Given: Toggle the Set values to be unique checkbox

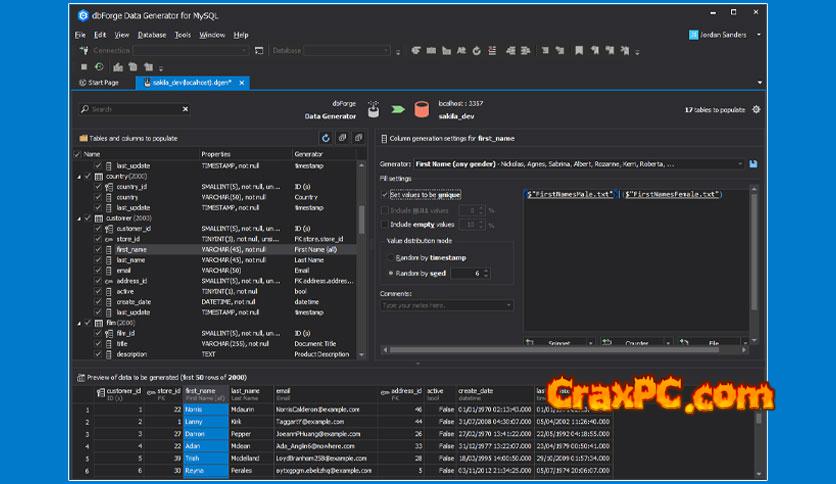Looking at the screenshot, I should pos(384,195).
